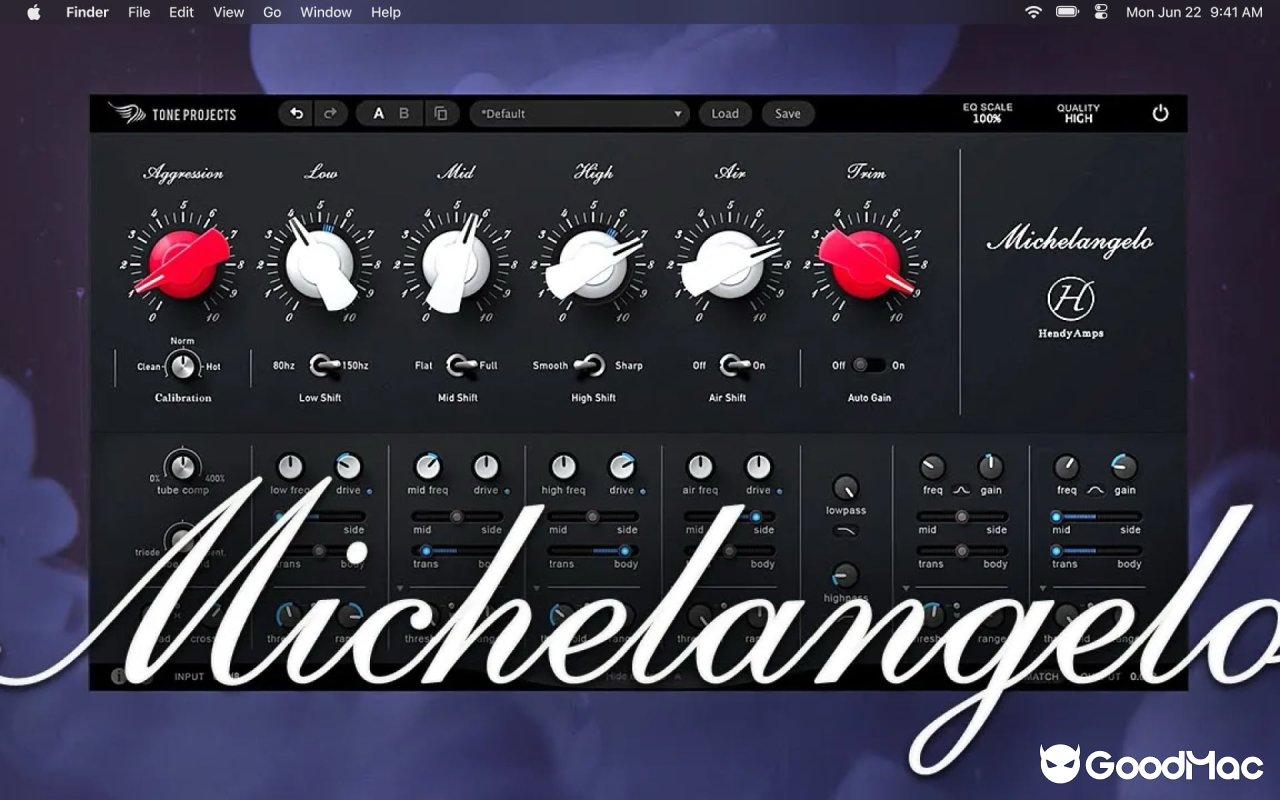Screen dimensions: 1280x800
Task: Click the redo arrow in the plugin toolbar
Action: click(x=329, y=114)
